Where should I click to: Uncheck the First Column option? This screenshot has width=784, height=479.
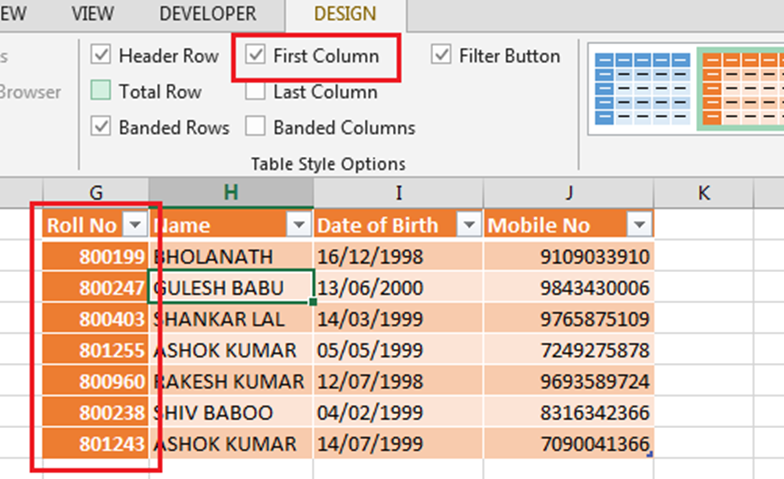tap(257, 56)
